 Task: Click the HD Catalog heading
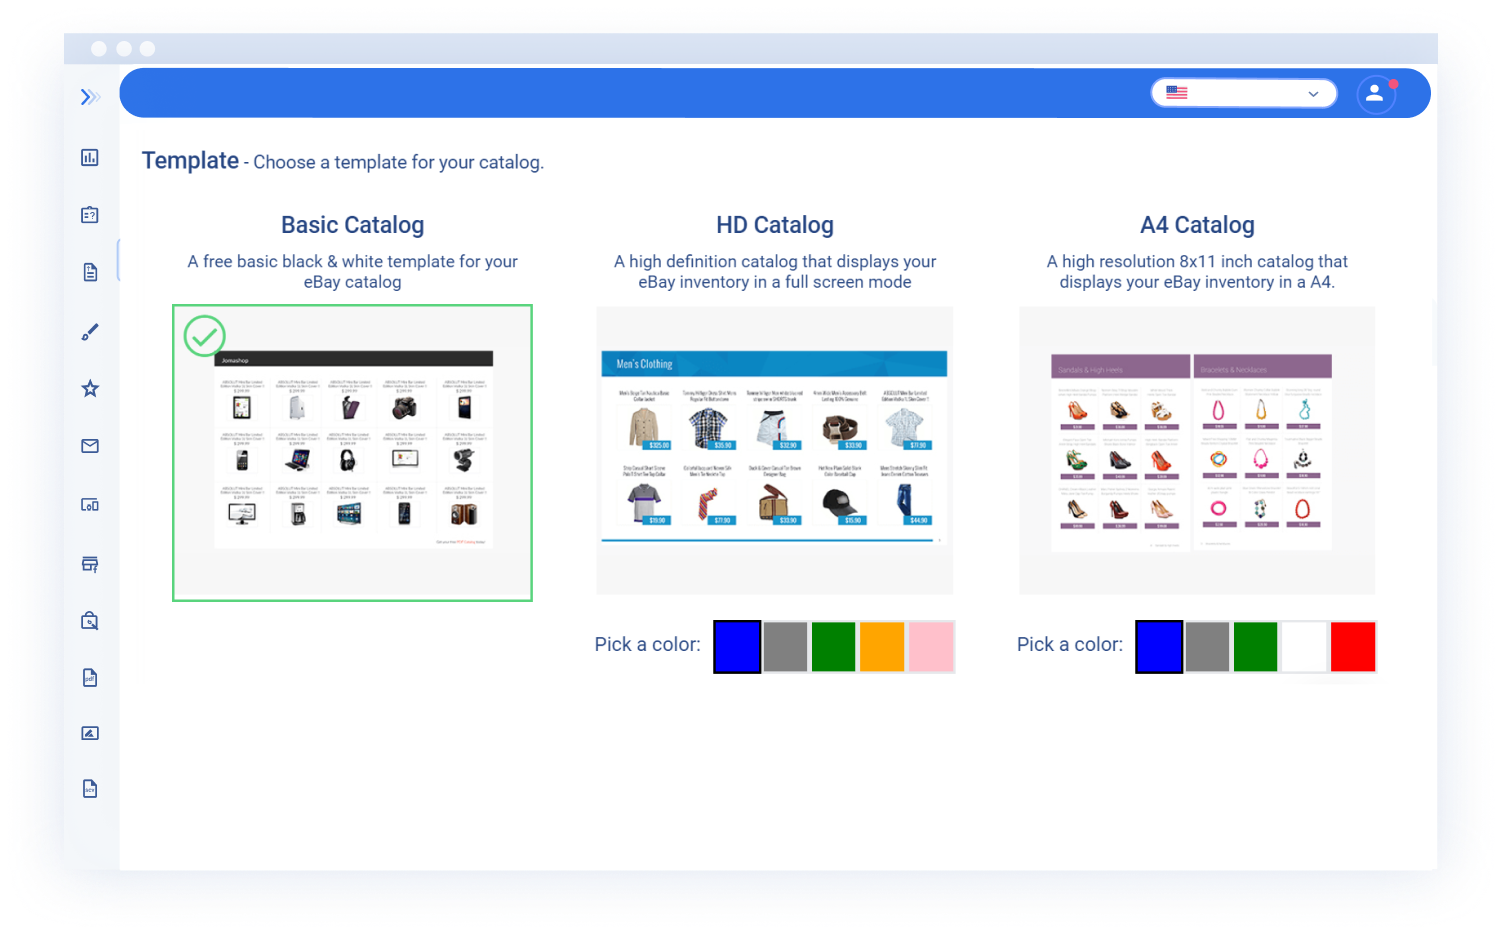click(x=775, y=225)
